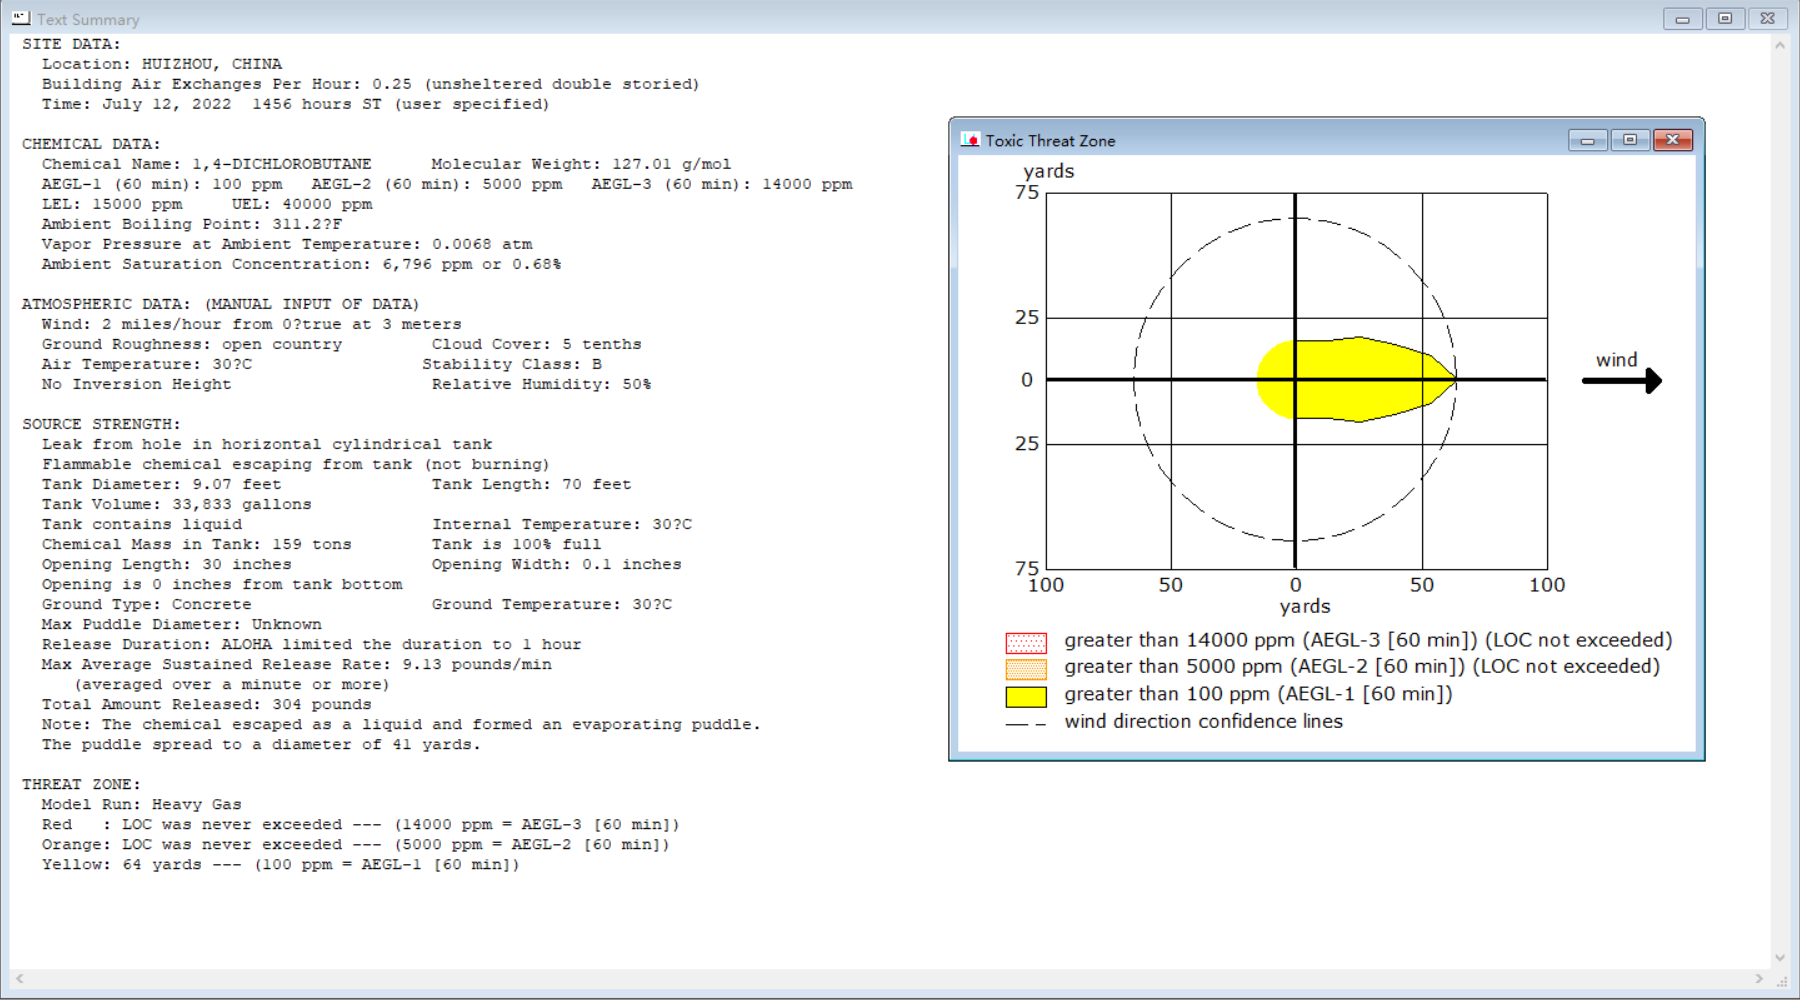Image resolution: width=1800 pixels, height=1000 pixels.
Task: Click the Toxic Threat Zone window icon
Action: pyautogui.click(x=969, y=140)
